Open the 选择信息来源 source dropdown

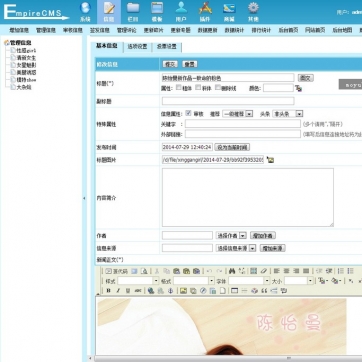(x=236, y=248)
